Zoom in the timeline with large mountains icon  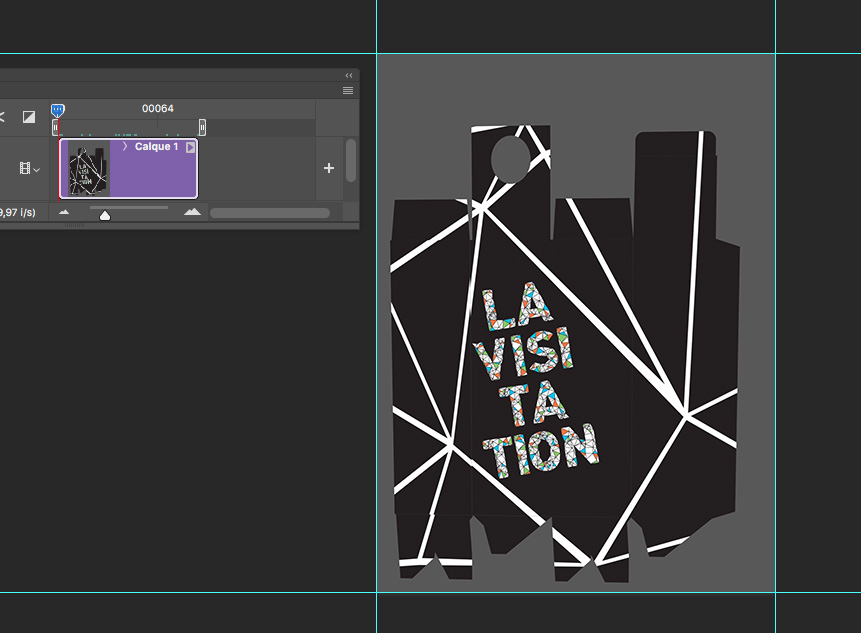tap(192, 212)
